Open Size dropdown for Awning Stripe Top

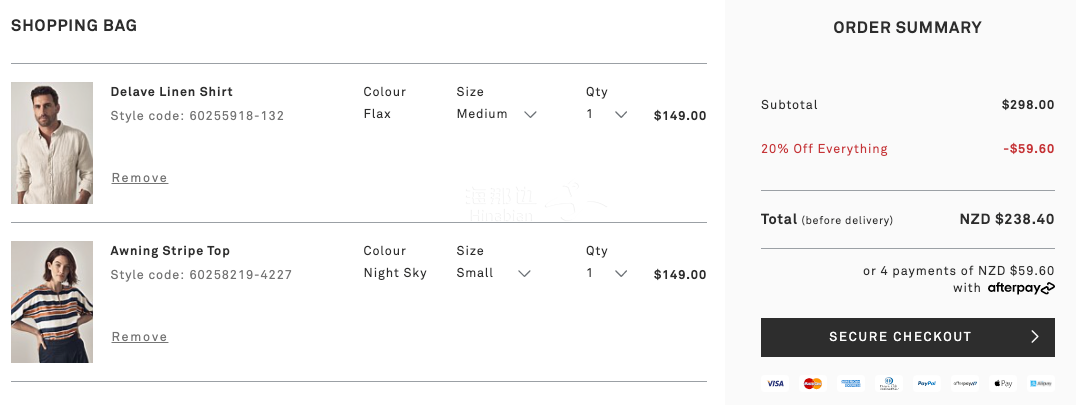(x=493, y=273)
